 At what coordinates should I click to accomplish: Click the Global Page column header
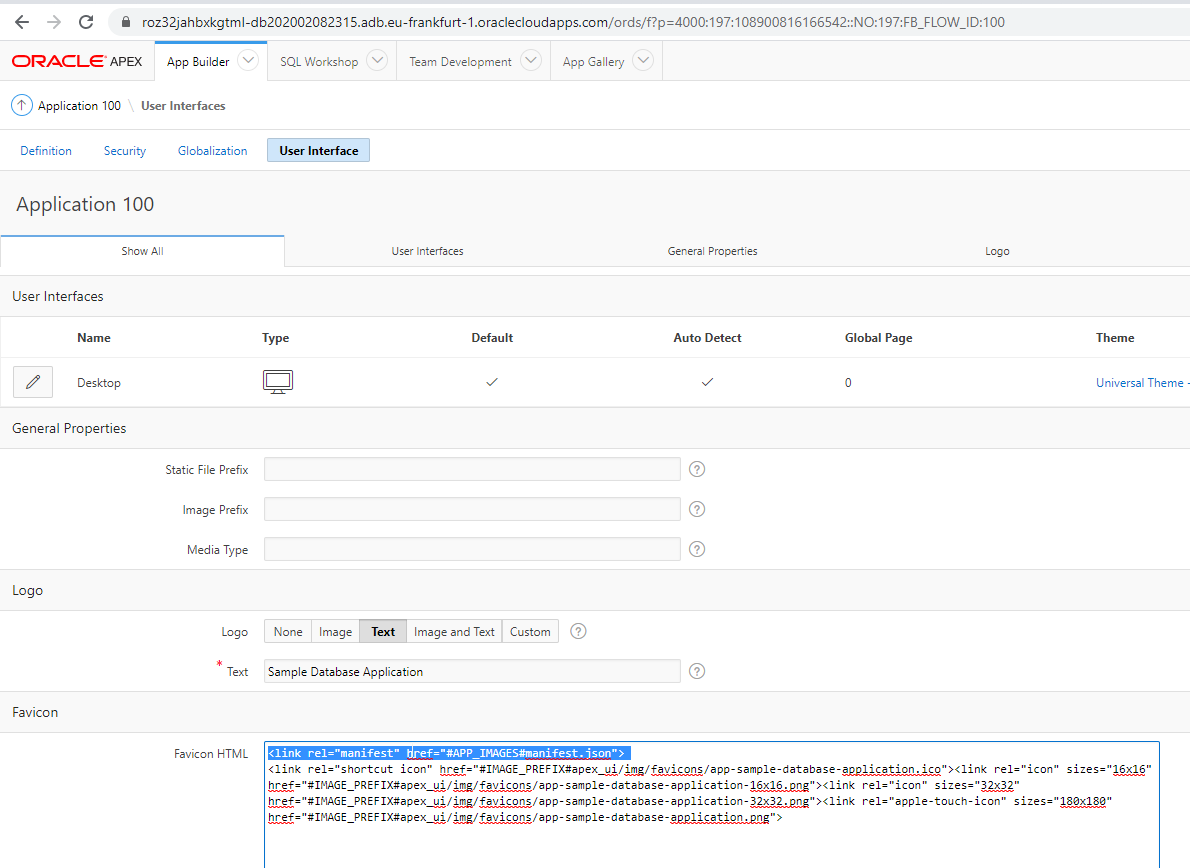878,338
